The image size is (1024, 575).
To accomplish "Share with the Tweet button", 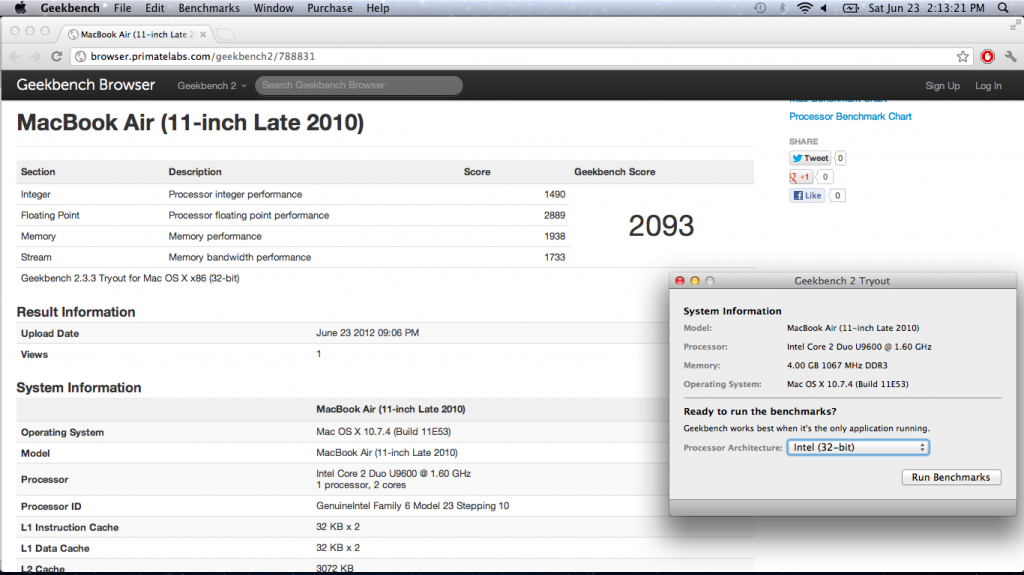I will (810, 158).
